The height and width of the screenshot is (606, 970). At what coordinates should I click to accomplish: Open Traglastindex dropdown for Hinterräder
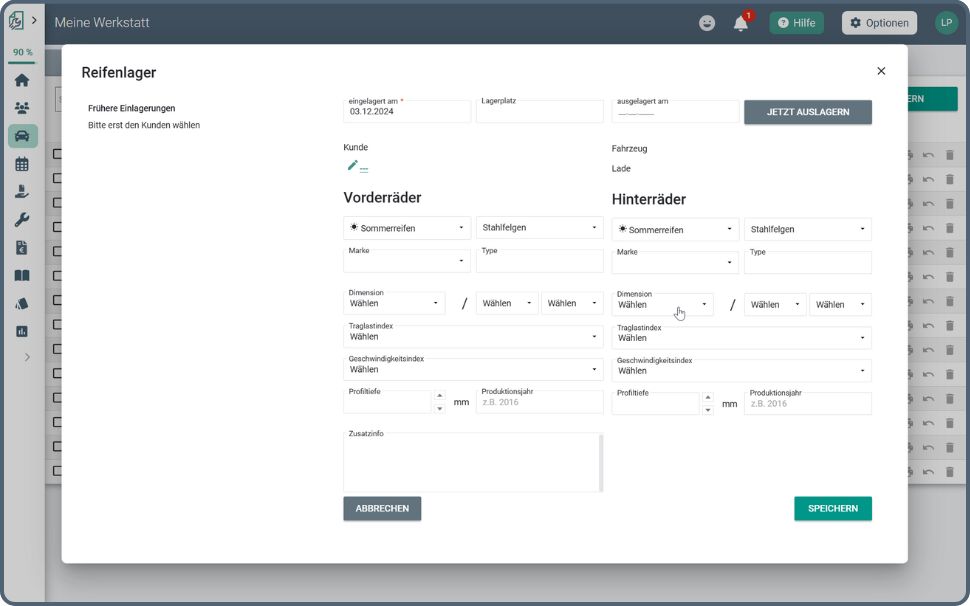tap(741, 338)
